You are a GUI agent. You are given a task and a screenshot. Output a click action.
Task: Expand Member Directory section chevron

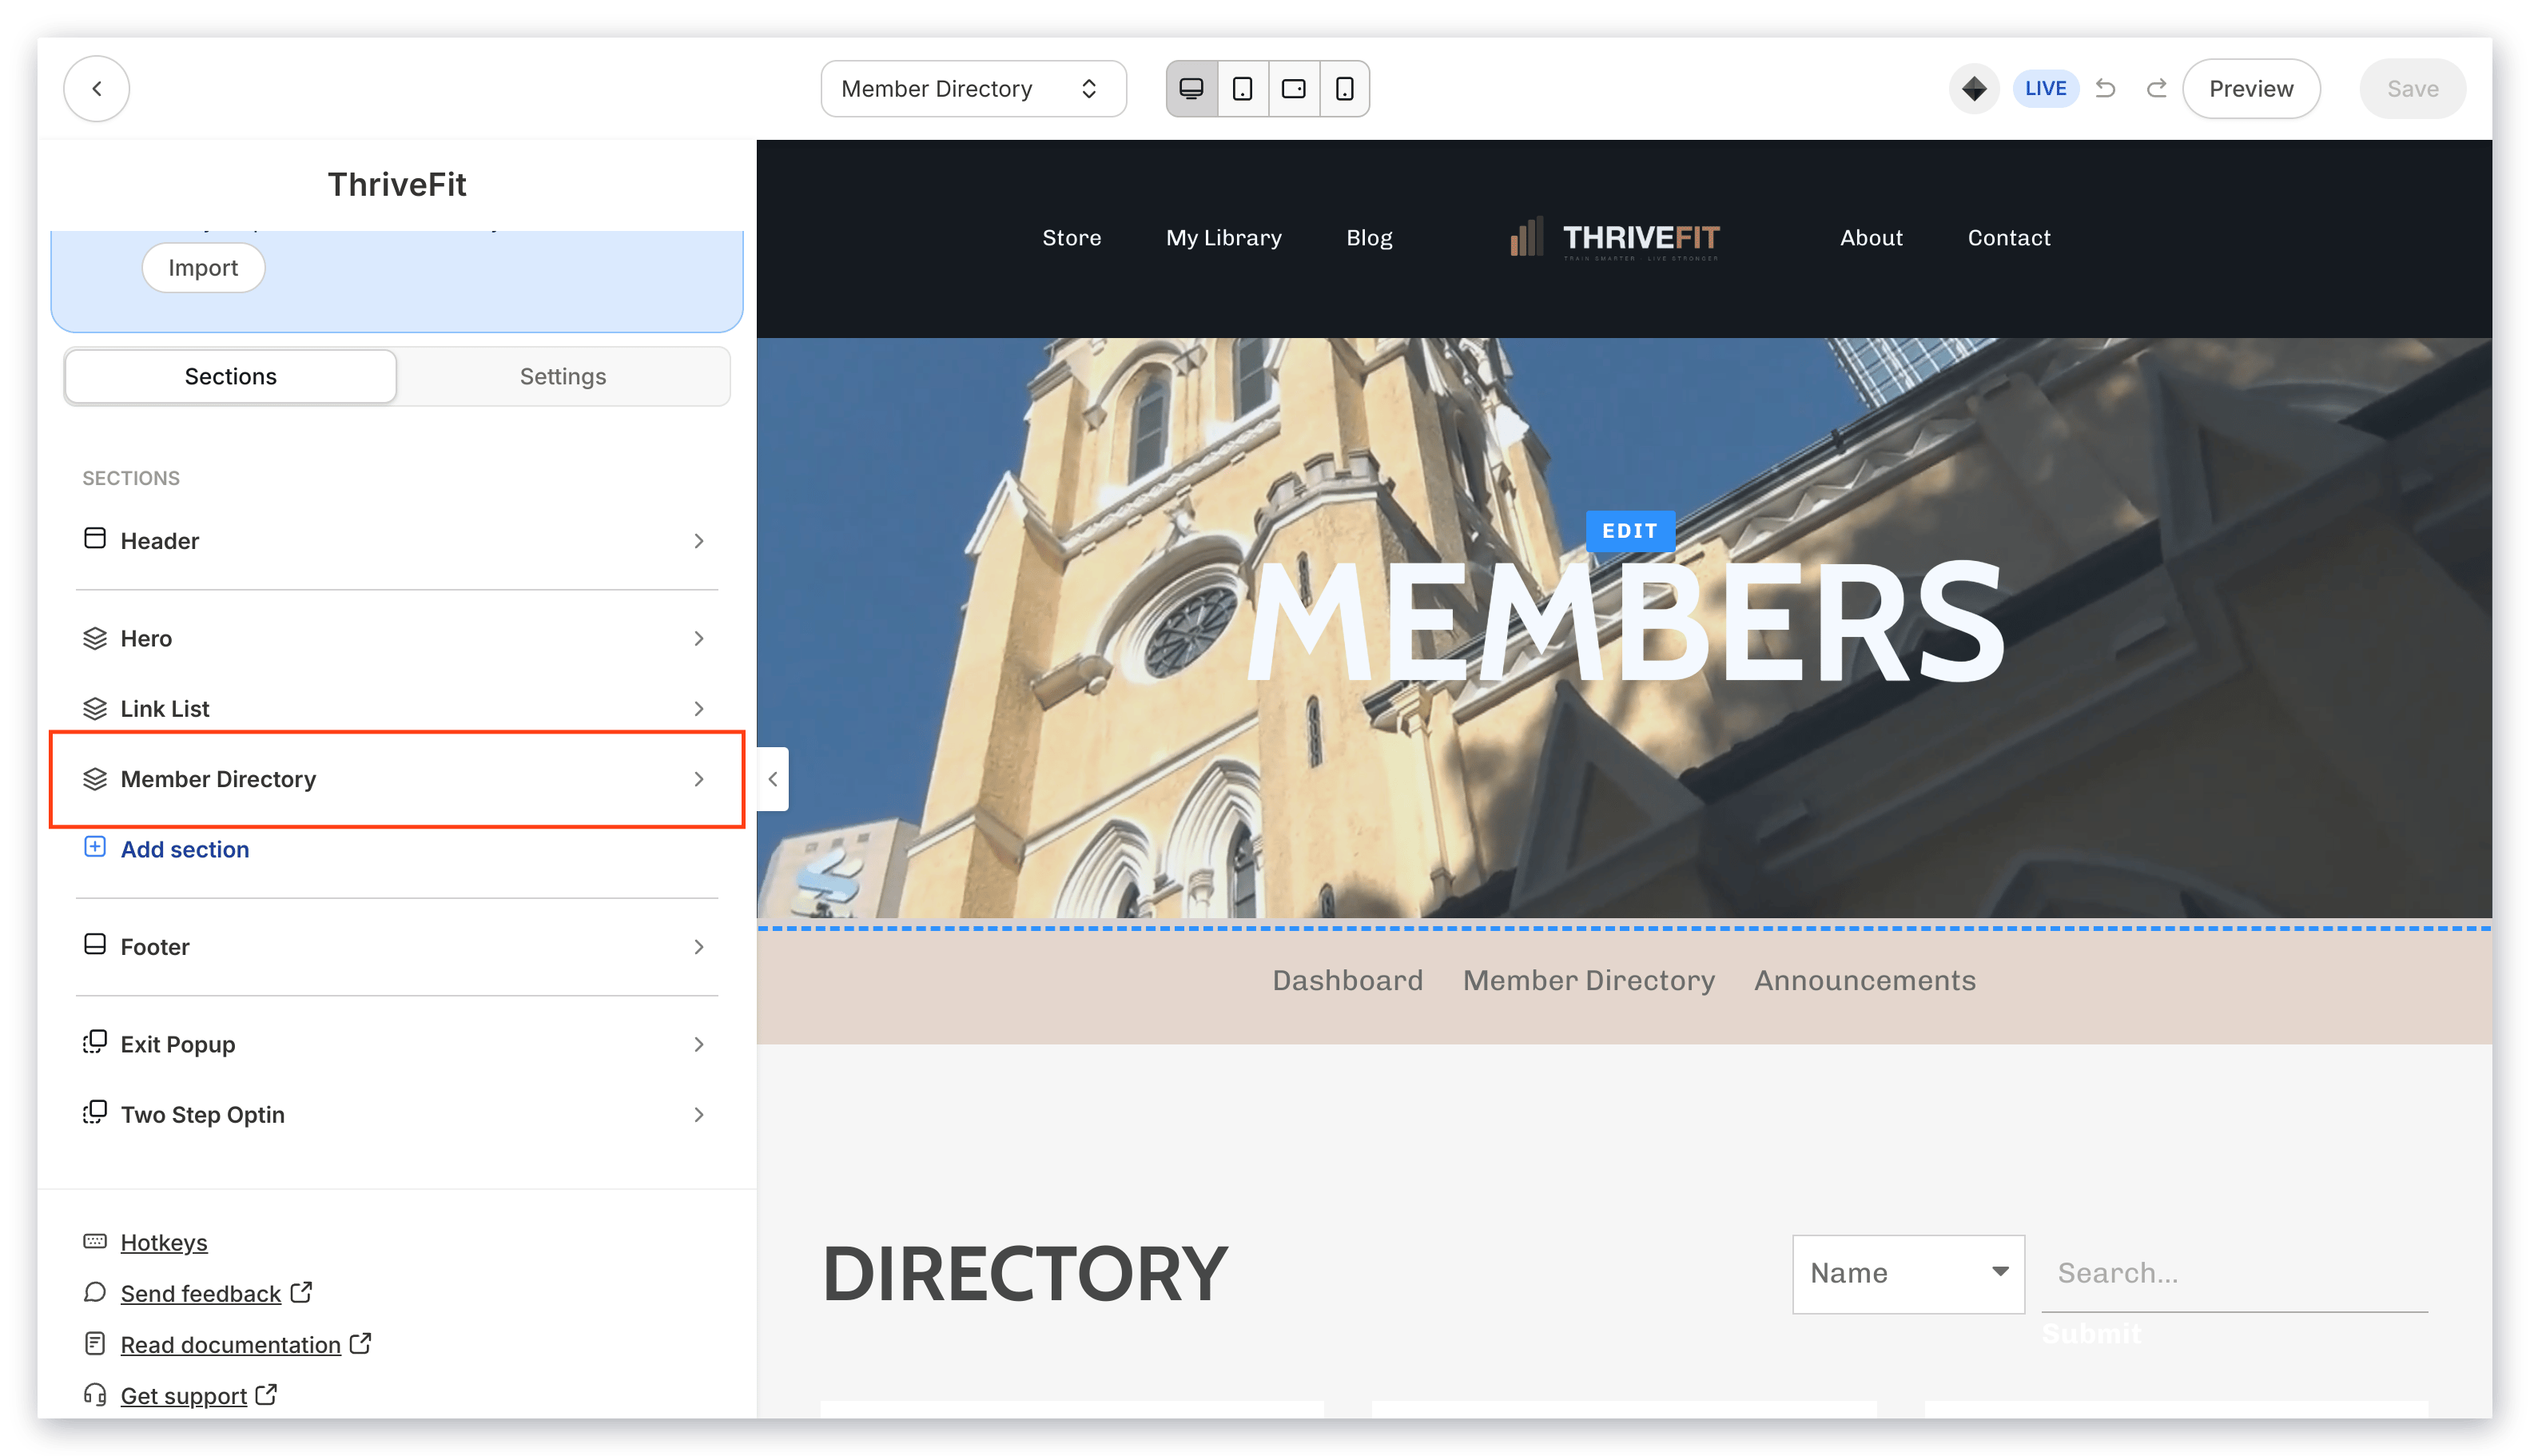[698, 779]
